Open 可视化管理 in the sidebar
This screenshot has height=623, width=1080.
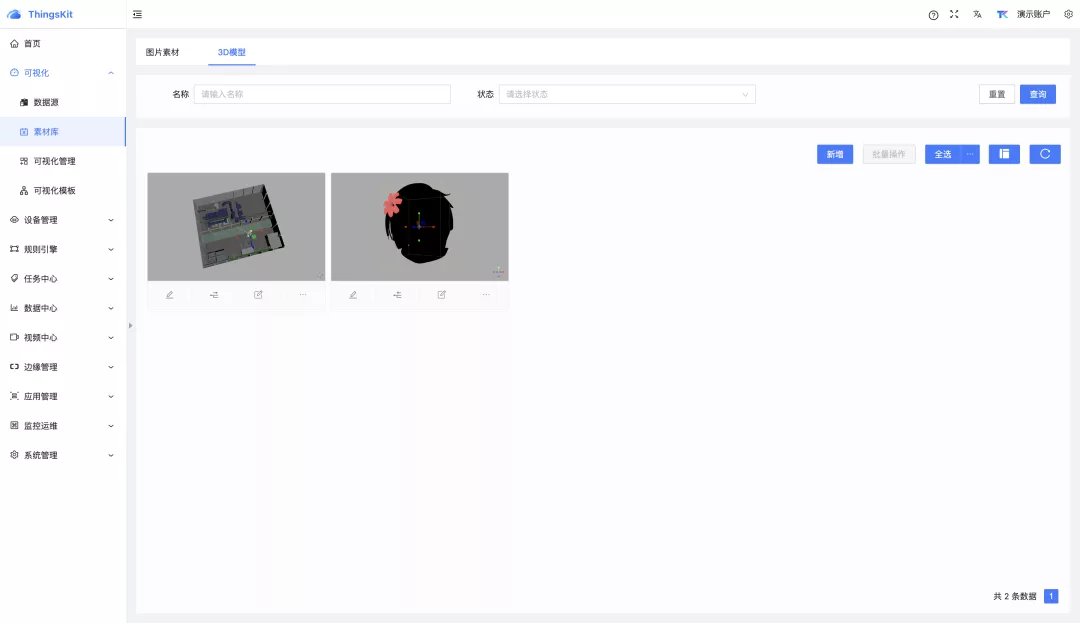coord(54,161)
